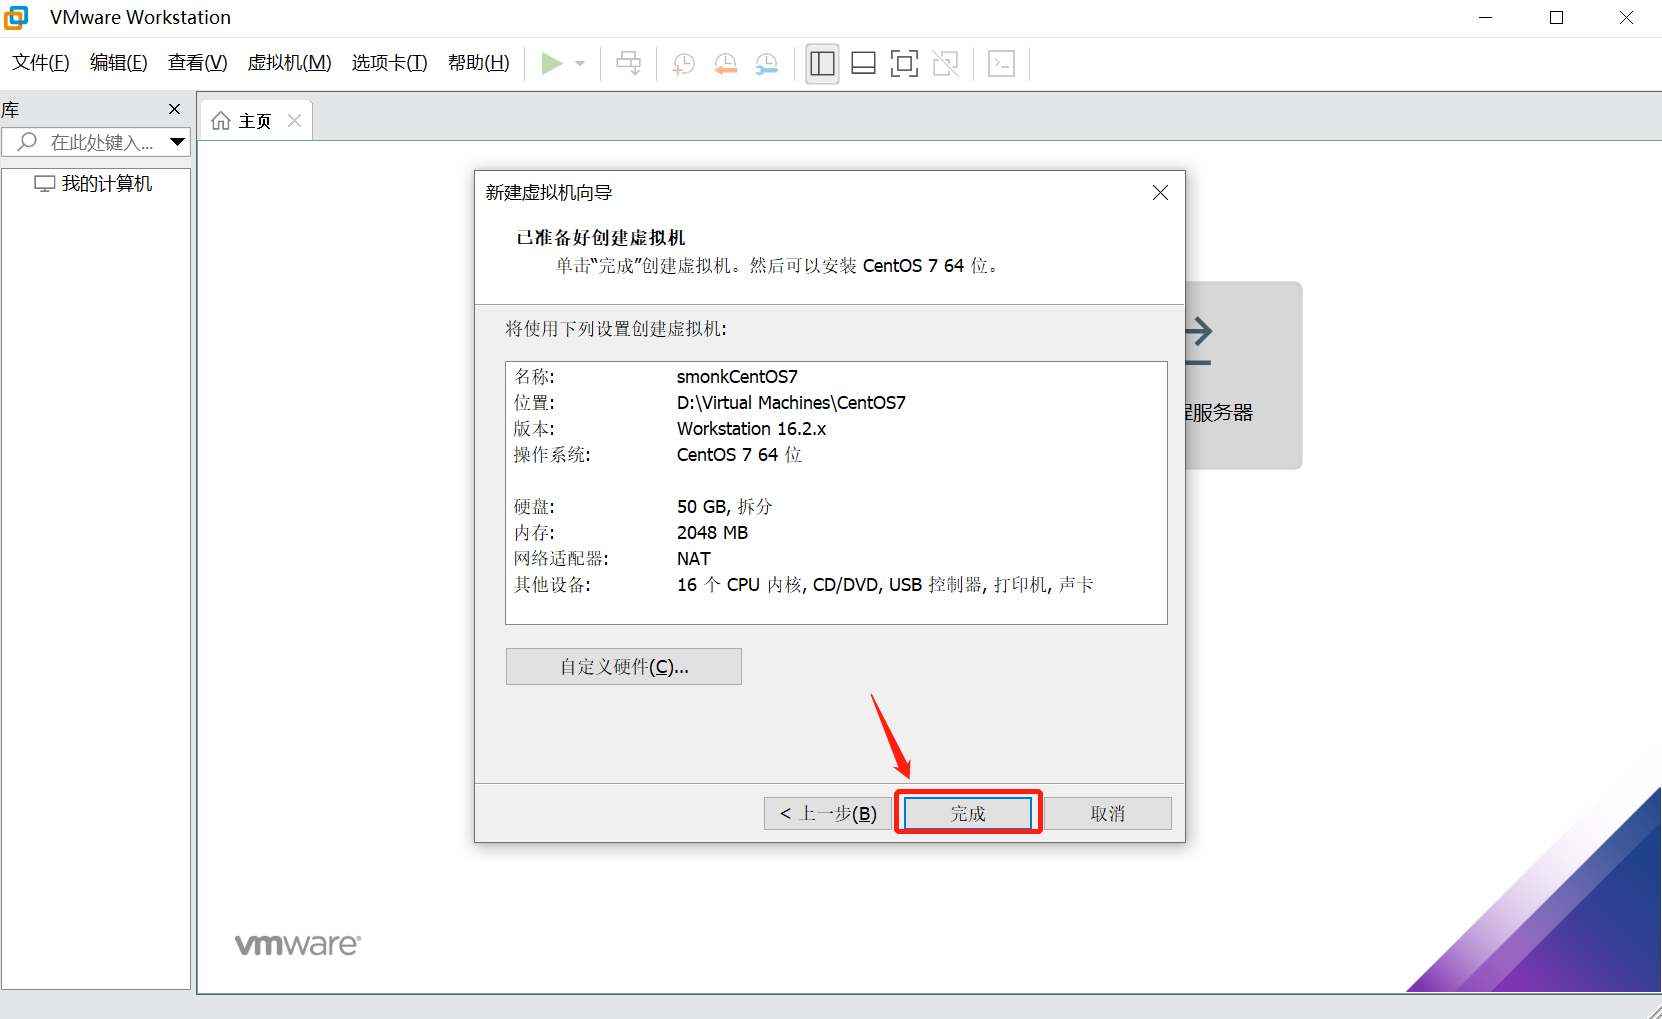Click the VMware Workstation logo icon
Screen dimensions: 1662x1019
coord(17,17)
